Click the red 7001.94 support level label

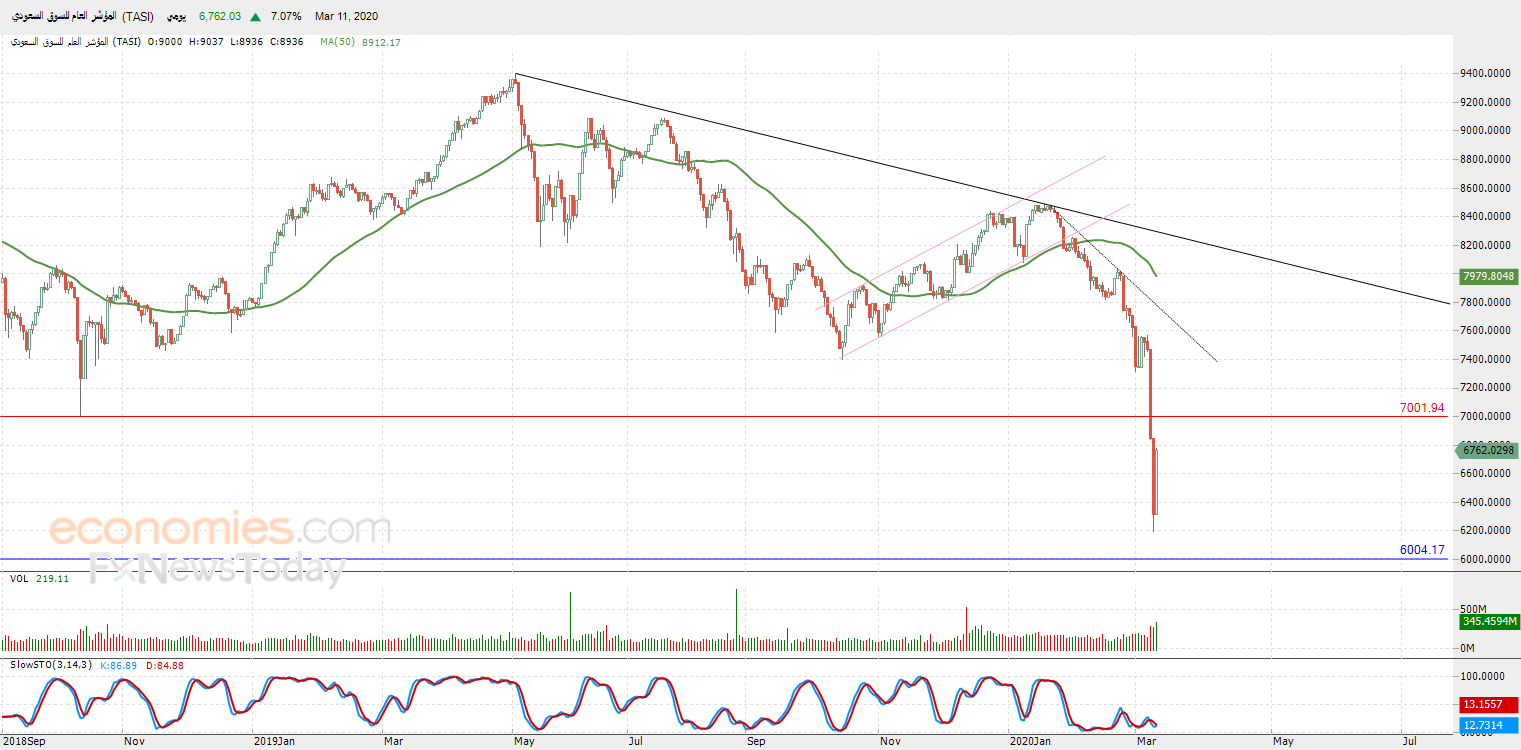coord(1422,408)
